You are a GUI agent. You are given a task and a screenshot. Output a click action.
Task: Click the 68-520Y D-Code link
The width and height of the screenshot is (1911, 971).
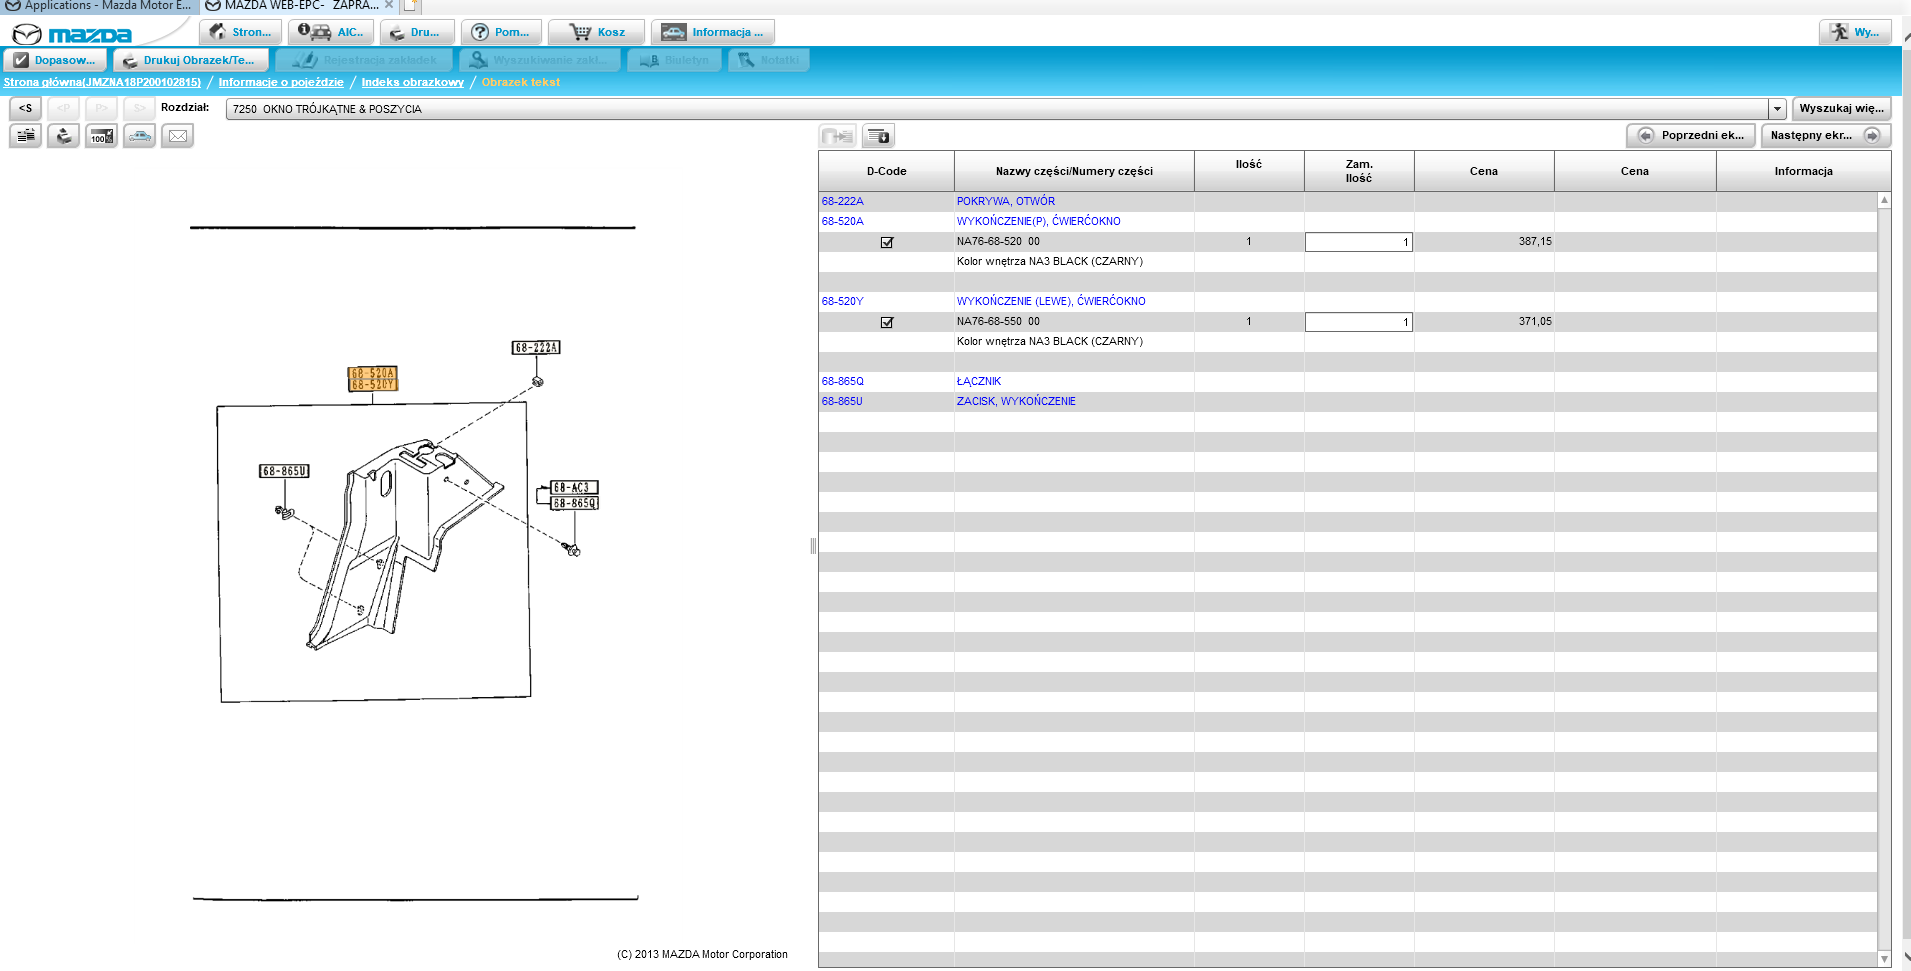coord(842,301)
